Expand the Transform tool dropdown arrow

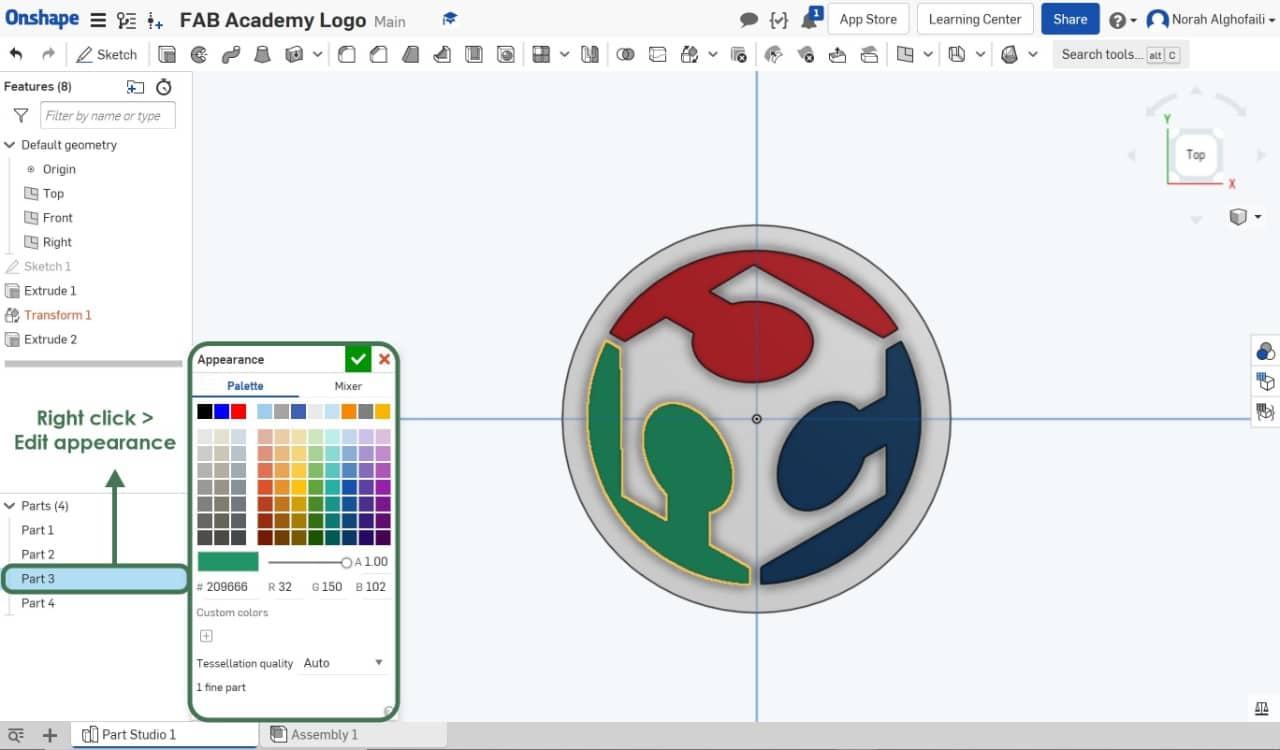pos(712,54)
